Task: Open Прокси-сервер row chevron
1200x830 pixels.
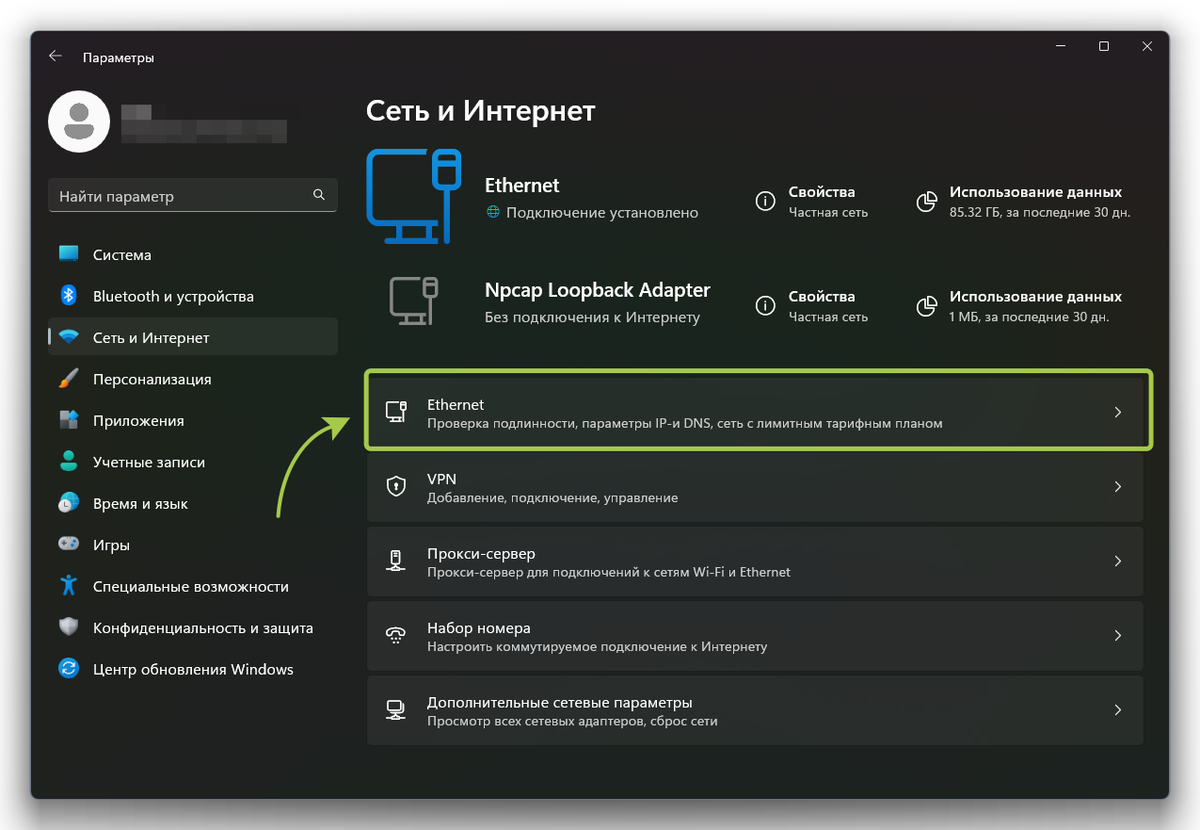Action: pyautogui.click(x=1118, y=561)
